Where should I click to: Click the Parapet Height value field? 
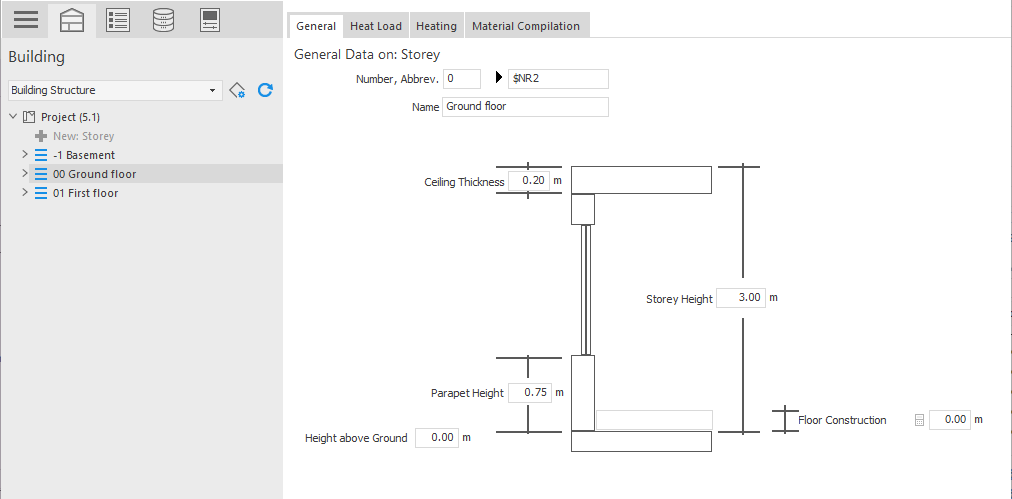click(x=530, y=392)
